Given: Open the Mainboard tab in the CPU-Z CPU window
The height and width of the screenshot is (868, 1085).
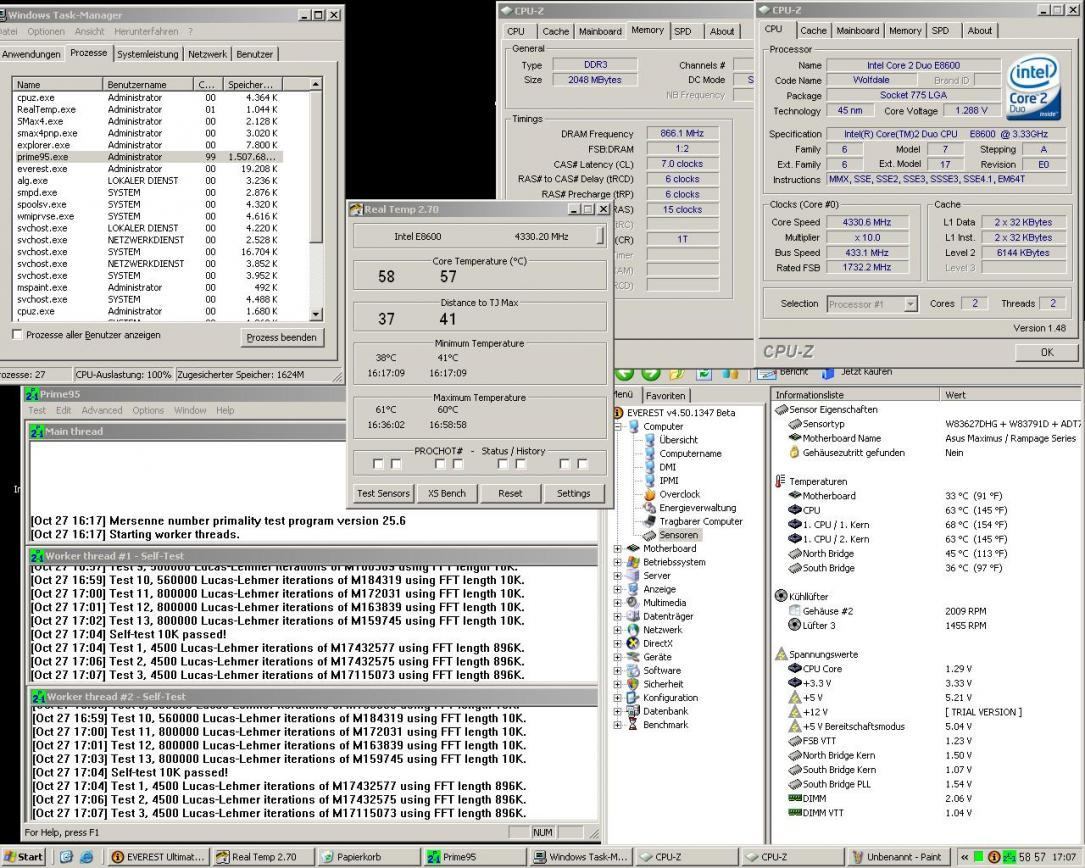Looking at the screenshot, I should 857,30.
